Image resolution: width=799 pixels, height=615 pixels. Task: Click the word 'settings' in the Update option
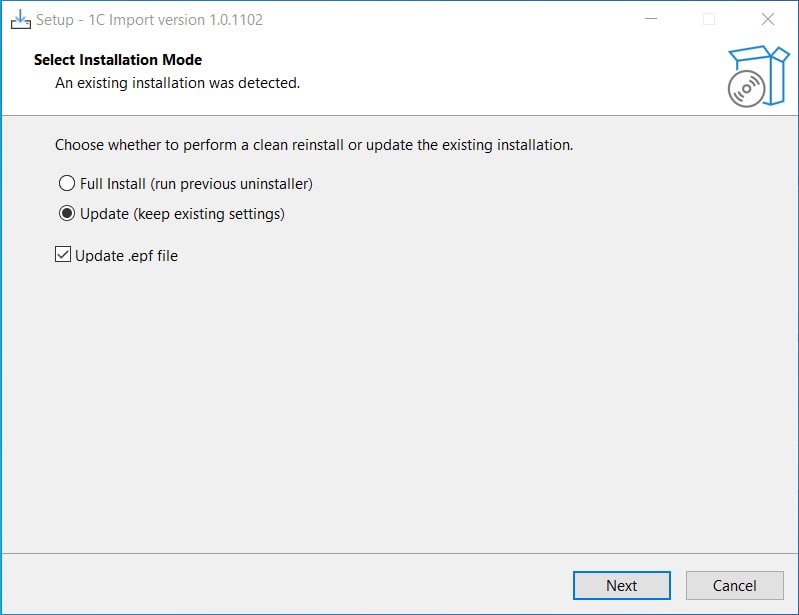pos(257,214)
